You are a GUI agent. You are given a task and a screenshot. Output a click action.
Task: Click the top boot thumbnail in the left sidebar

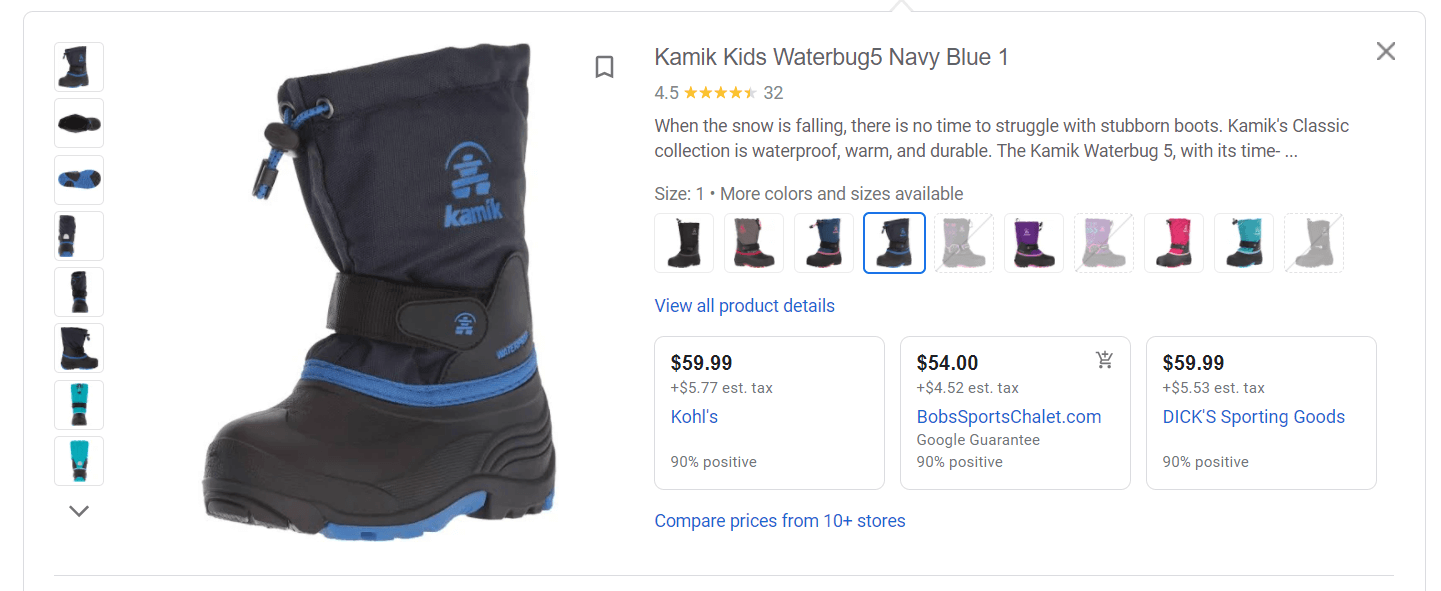(x=78, y=66)
